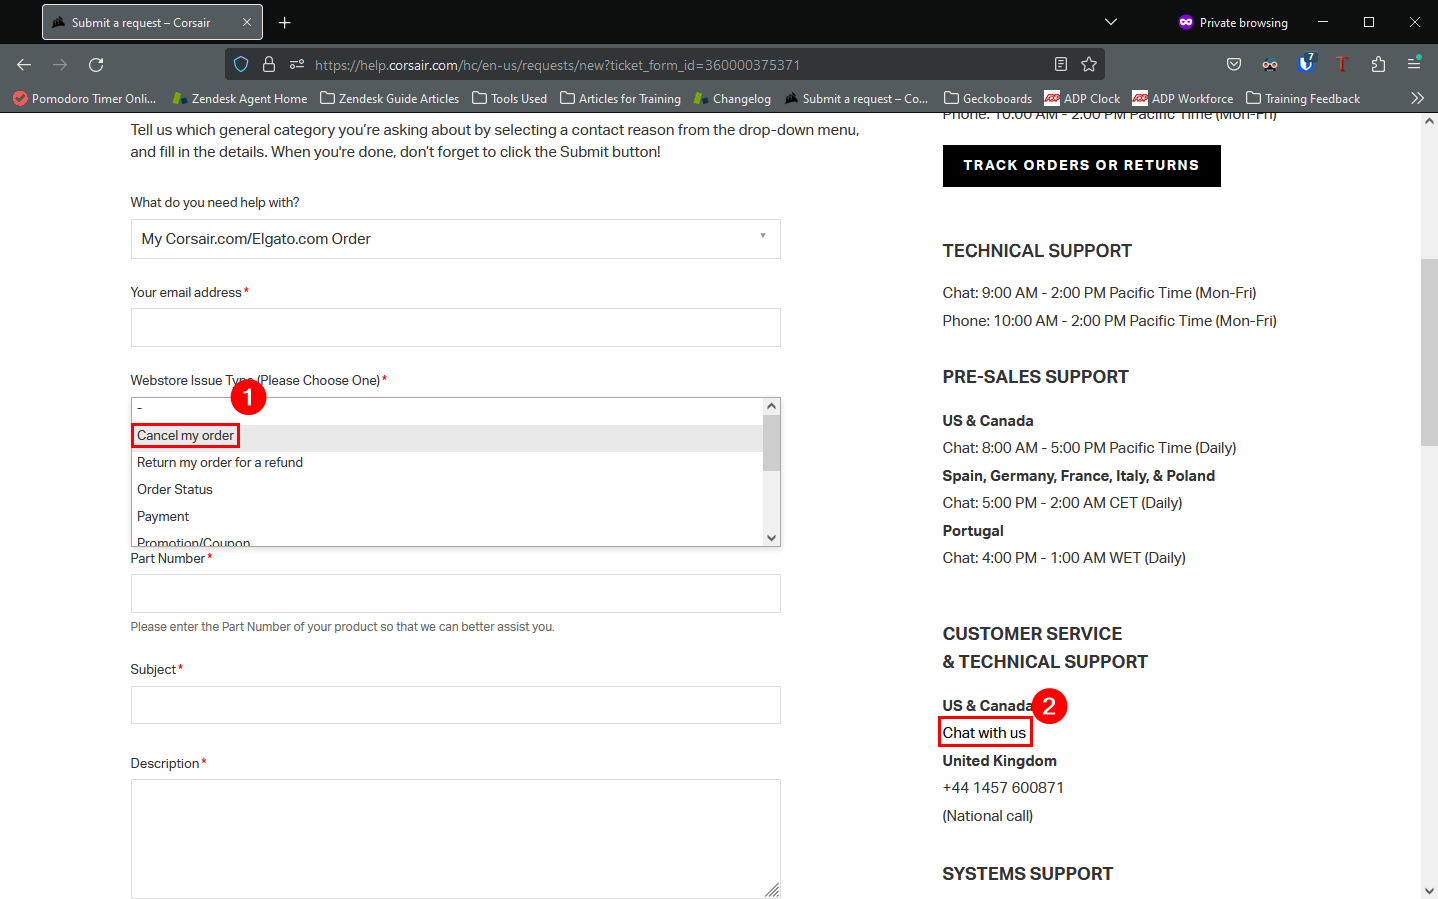Click the puzzle-piece extensions icon
The height and width of the screenshot is (899, 1438).
tap(1379, 64)
